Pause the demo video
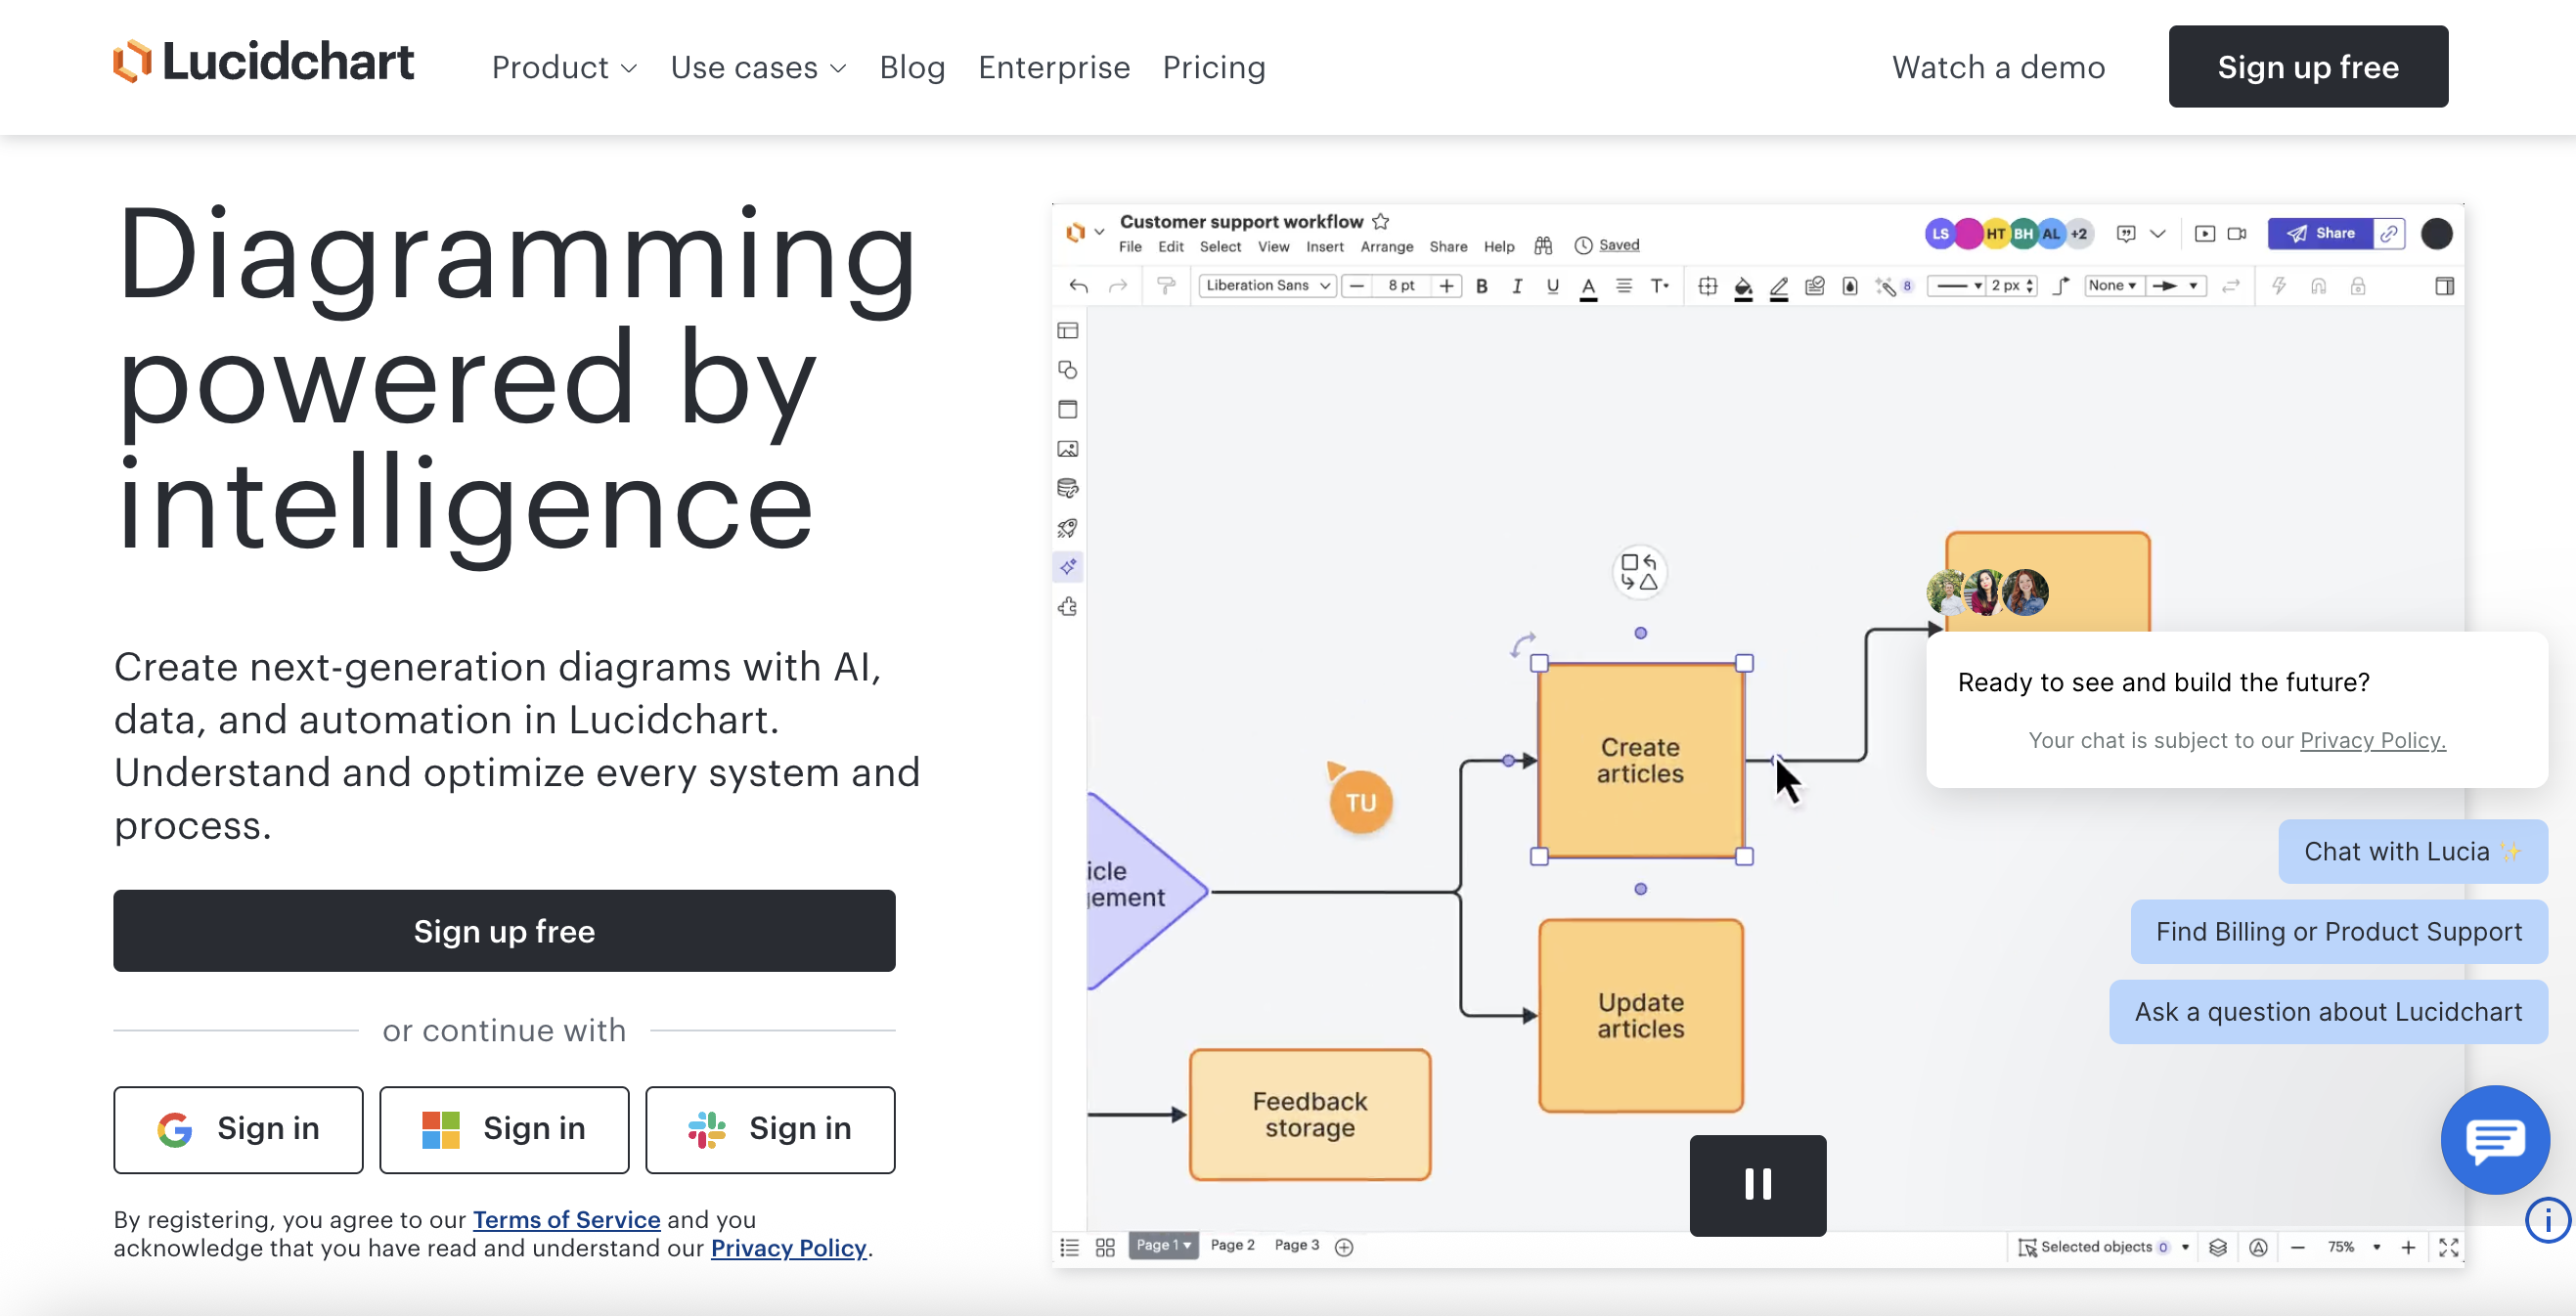 [1757, 1185]
